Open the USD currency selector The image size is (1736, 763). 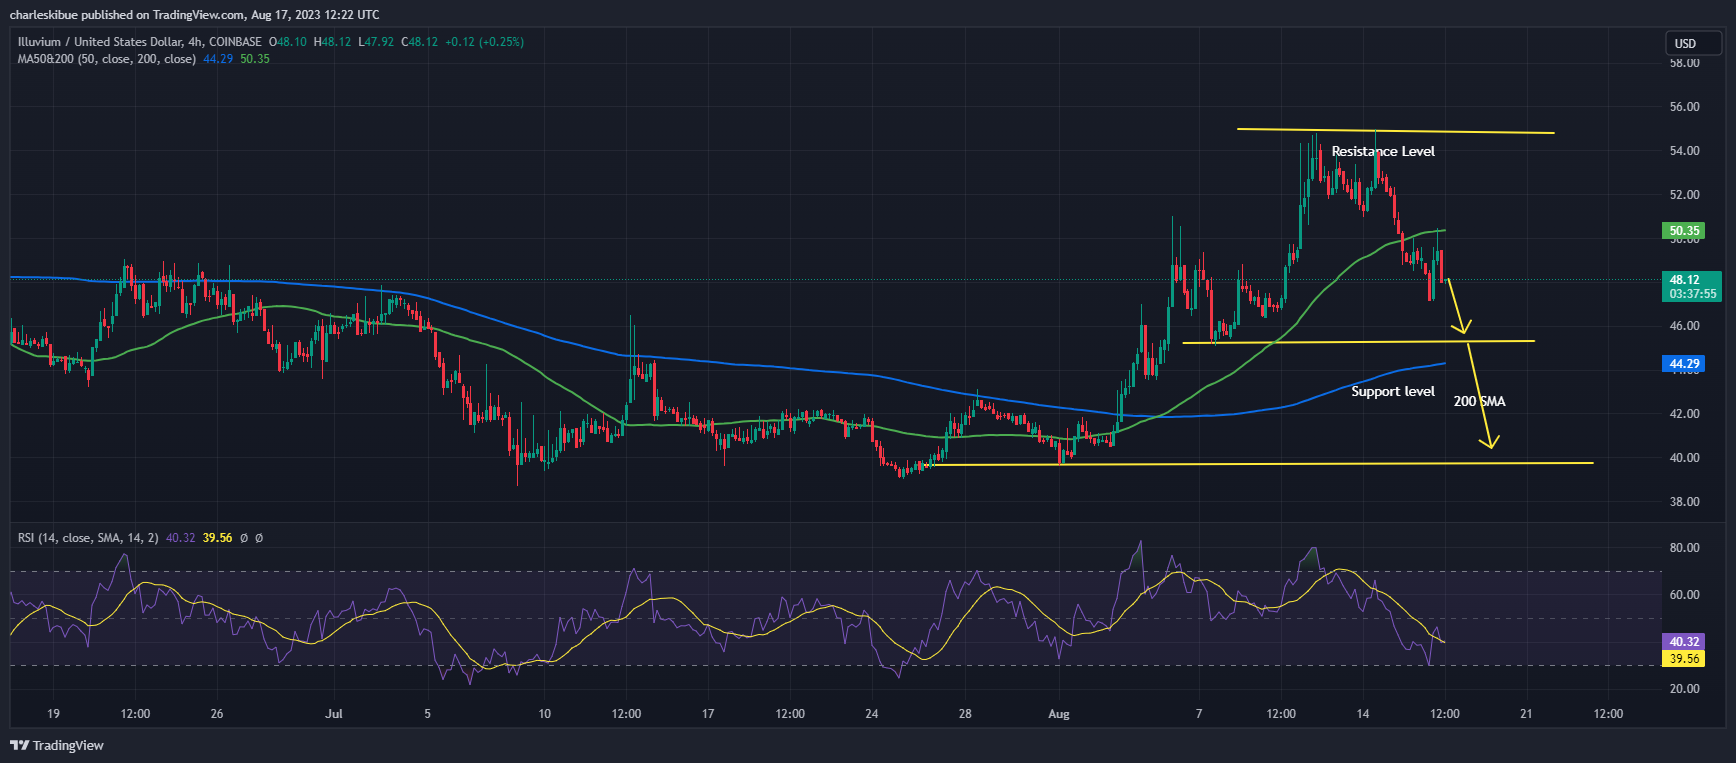(1692, 43)
